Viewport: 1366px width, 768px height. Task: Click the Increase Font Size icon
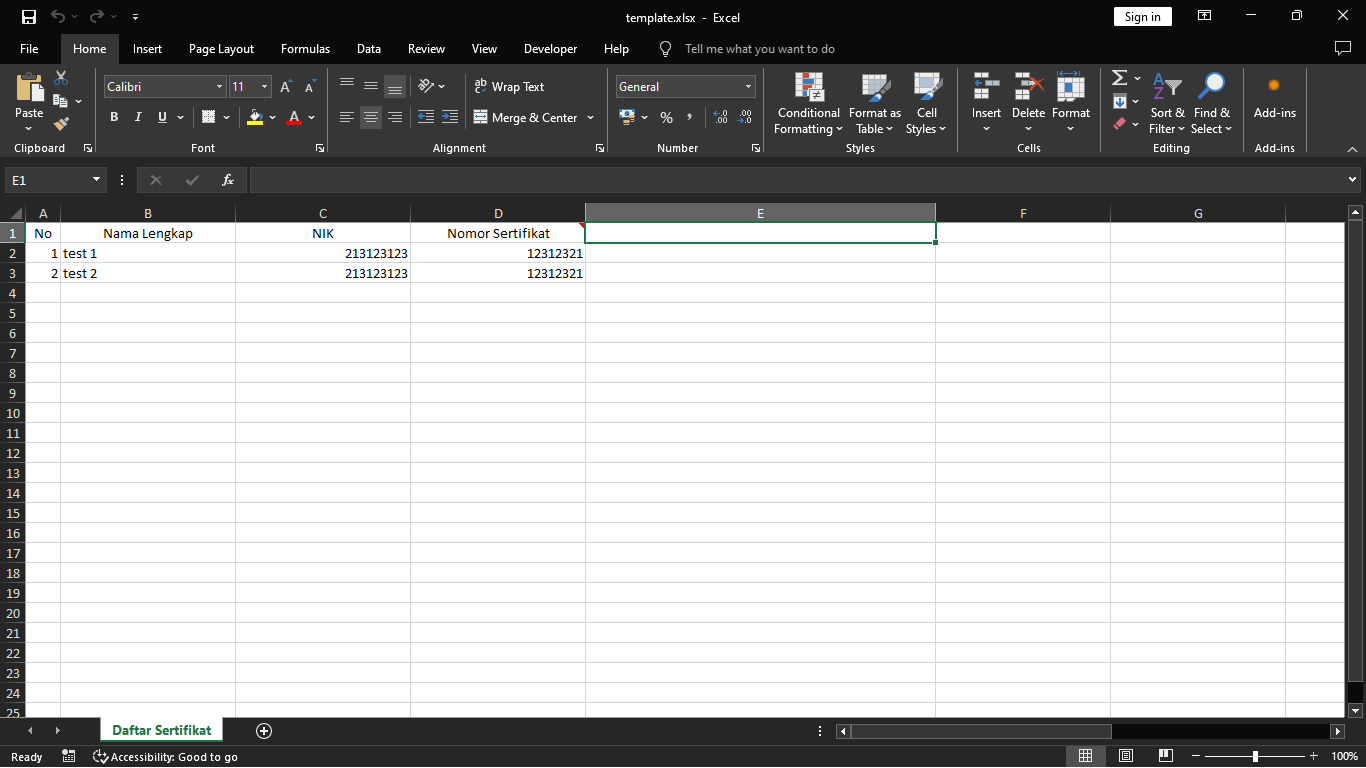(286, 87)
